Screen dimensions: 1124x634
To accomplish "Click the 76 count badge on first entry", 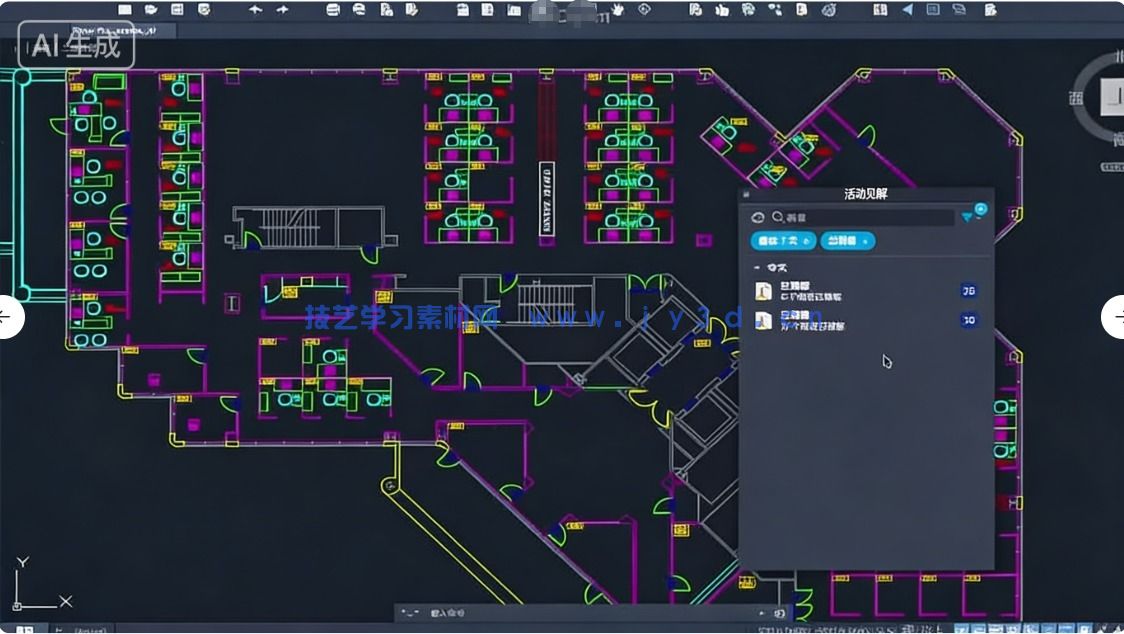I will [969, 291].
